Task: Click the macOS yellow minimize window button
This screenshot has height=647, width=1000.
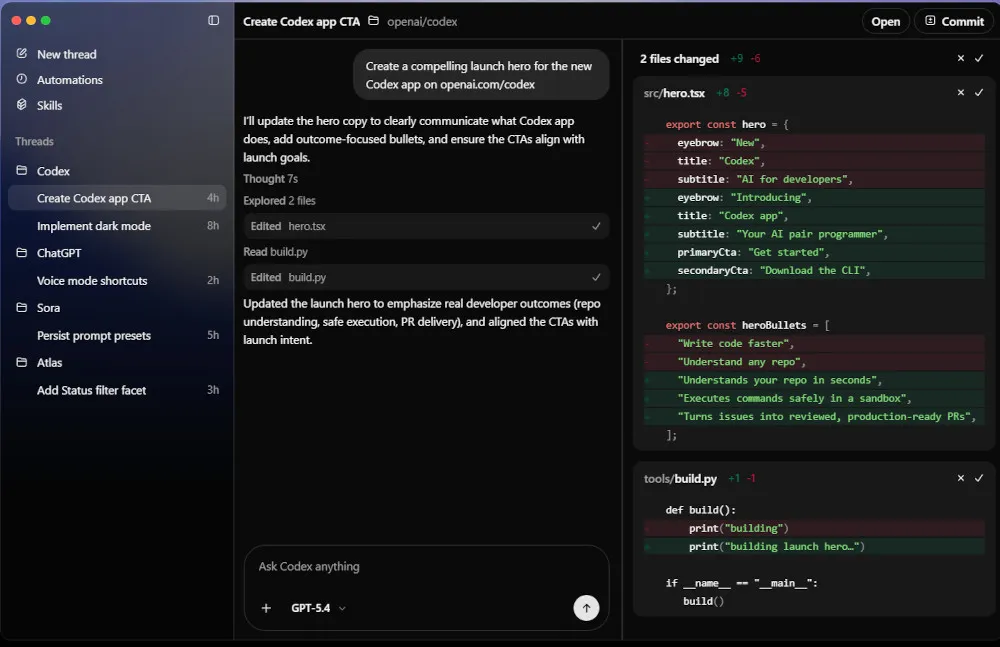Action: click(x=31, y=20)
